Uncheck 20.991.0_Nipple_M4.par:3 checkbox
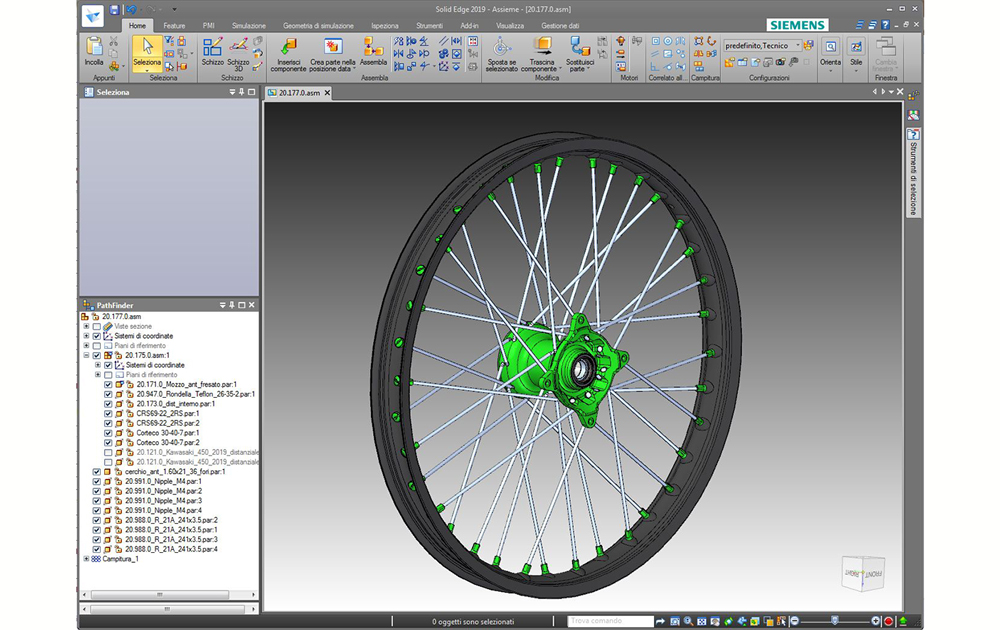 coord(97,501)
